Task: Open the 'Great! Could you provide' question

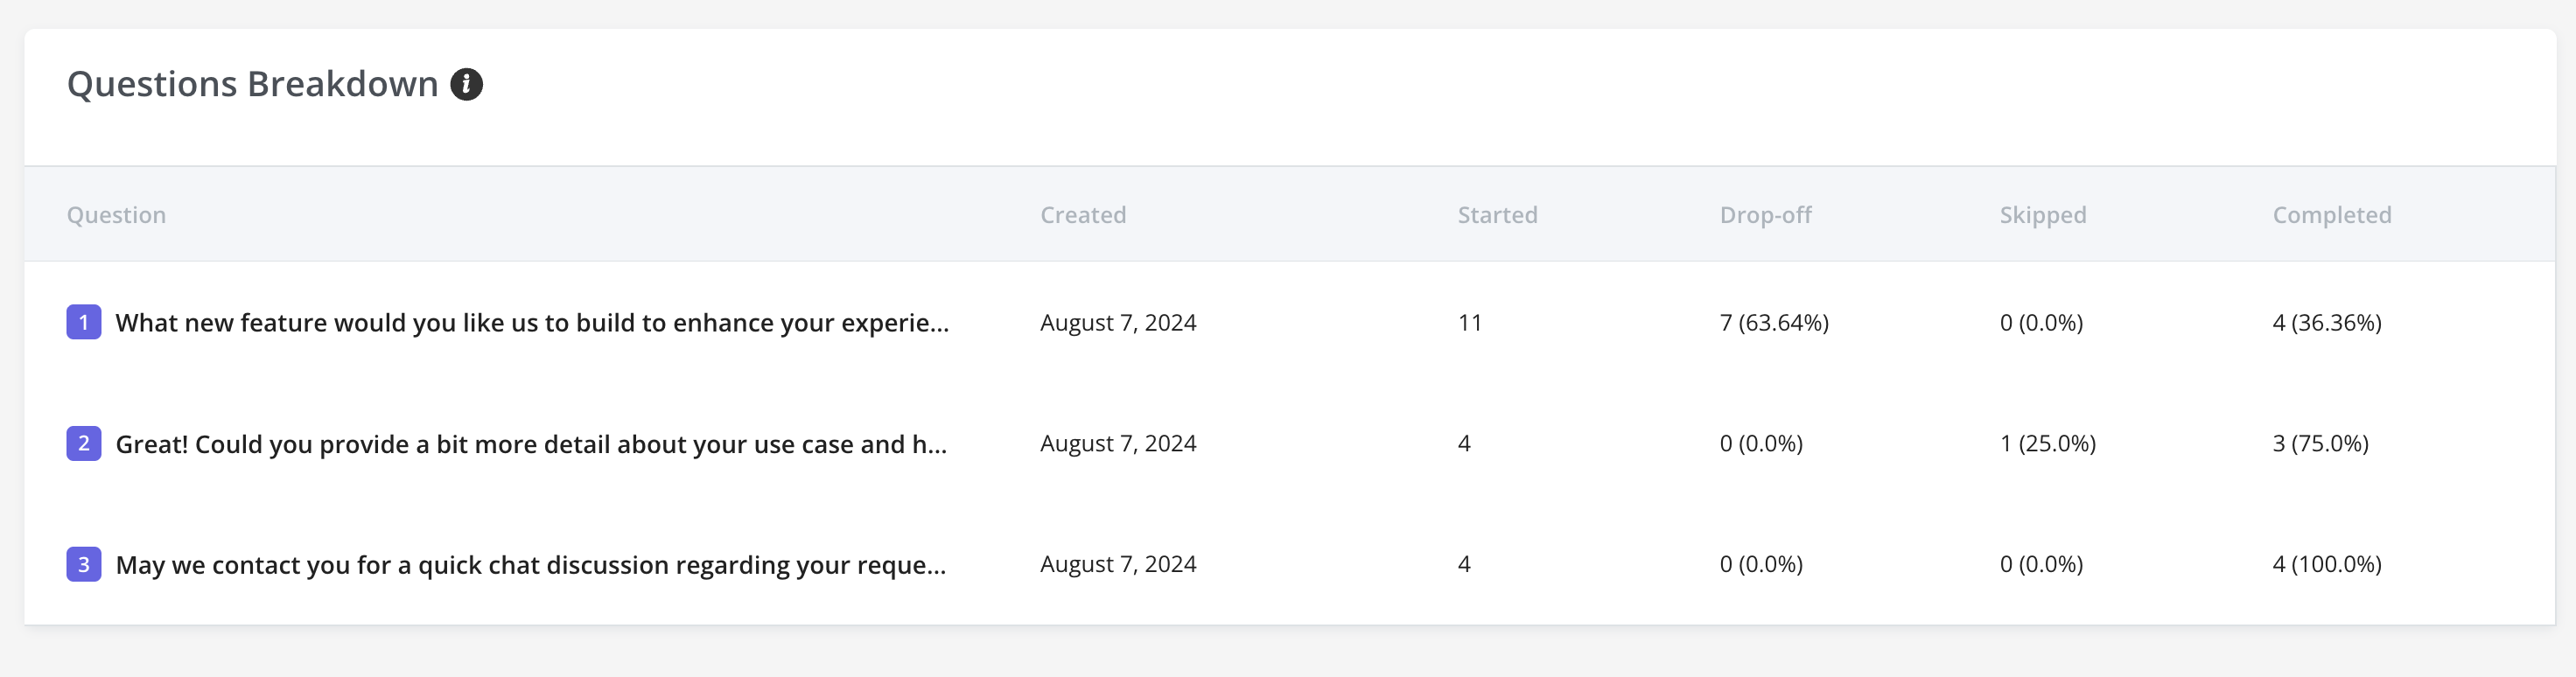Action: (531, 444)
